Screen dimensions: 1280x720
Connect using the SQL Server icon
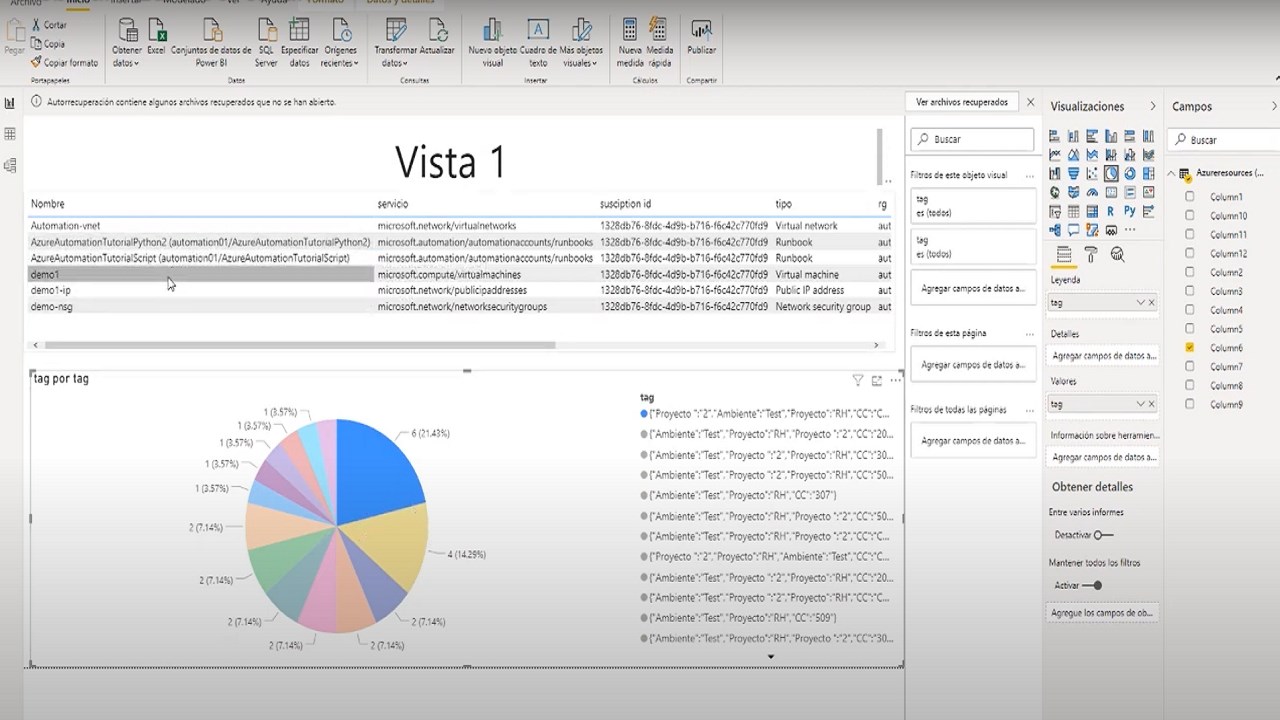point(266,30)
